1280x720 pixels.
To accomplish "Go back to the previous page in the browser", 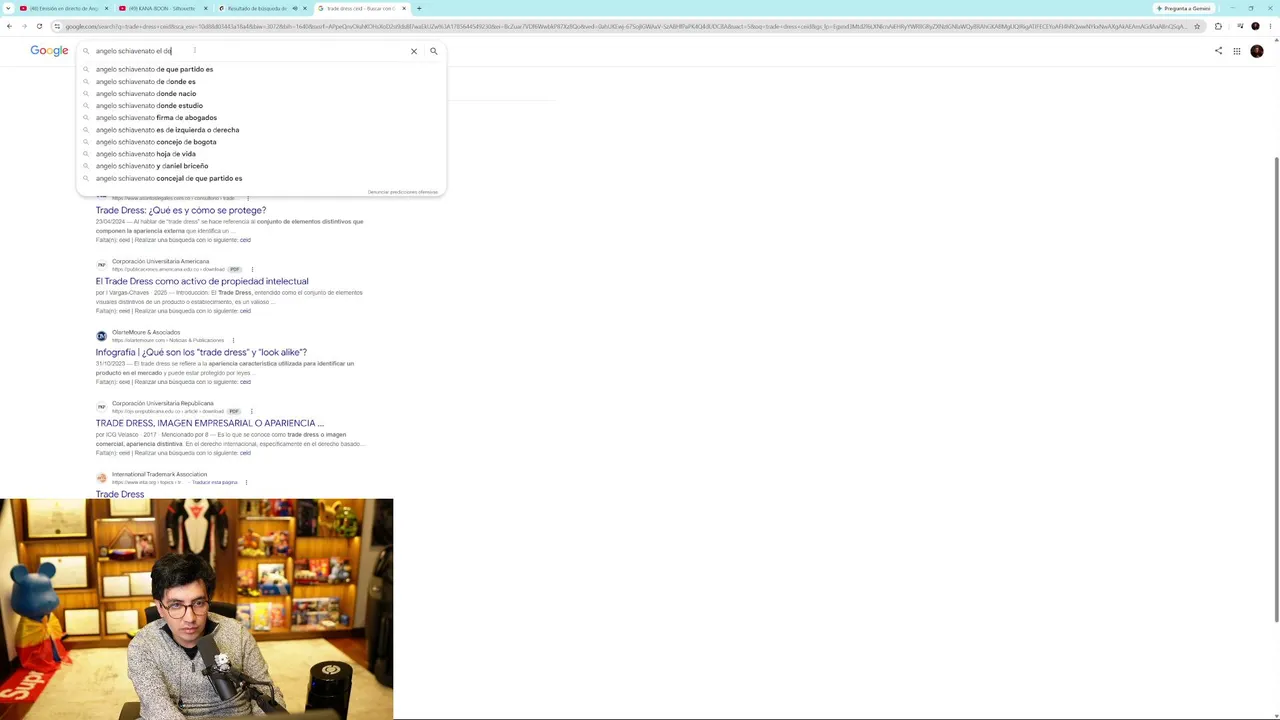I will (9, 26).
